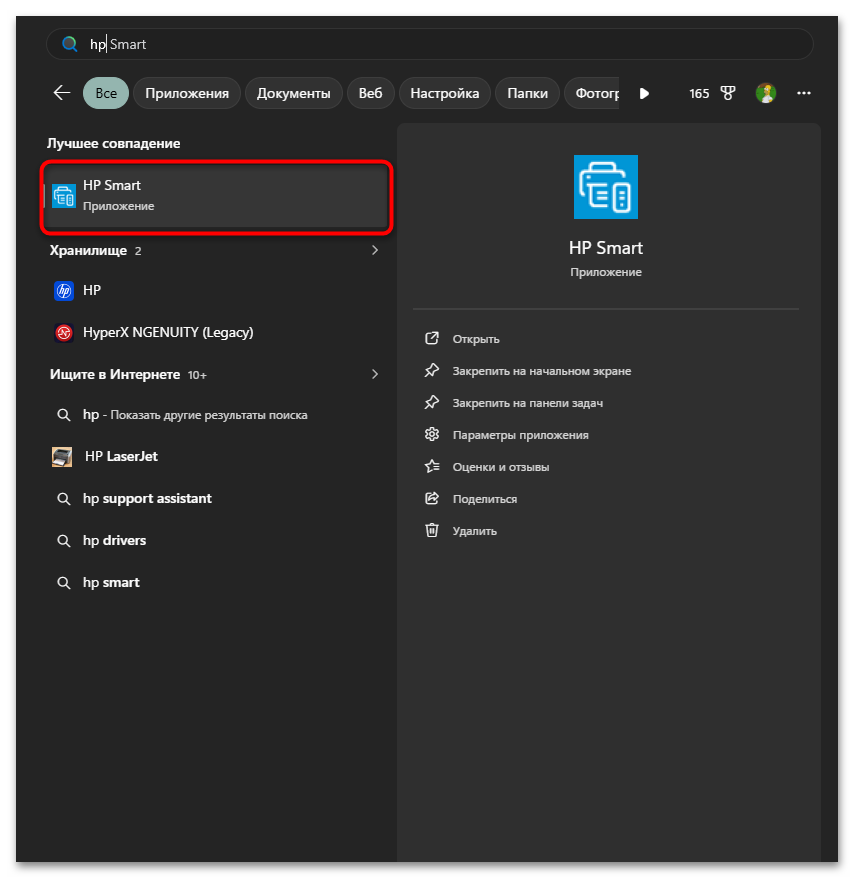Click search icon beside hp drivers
The height and width of the screenshot is (878, 854).
click(64, 541)
